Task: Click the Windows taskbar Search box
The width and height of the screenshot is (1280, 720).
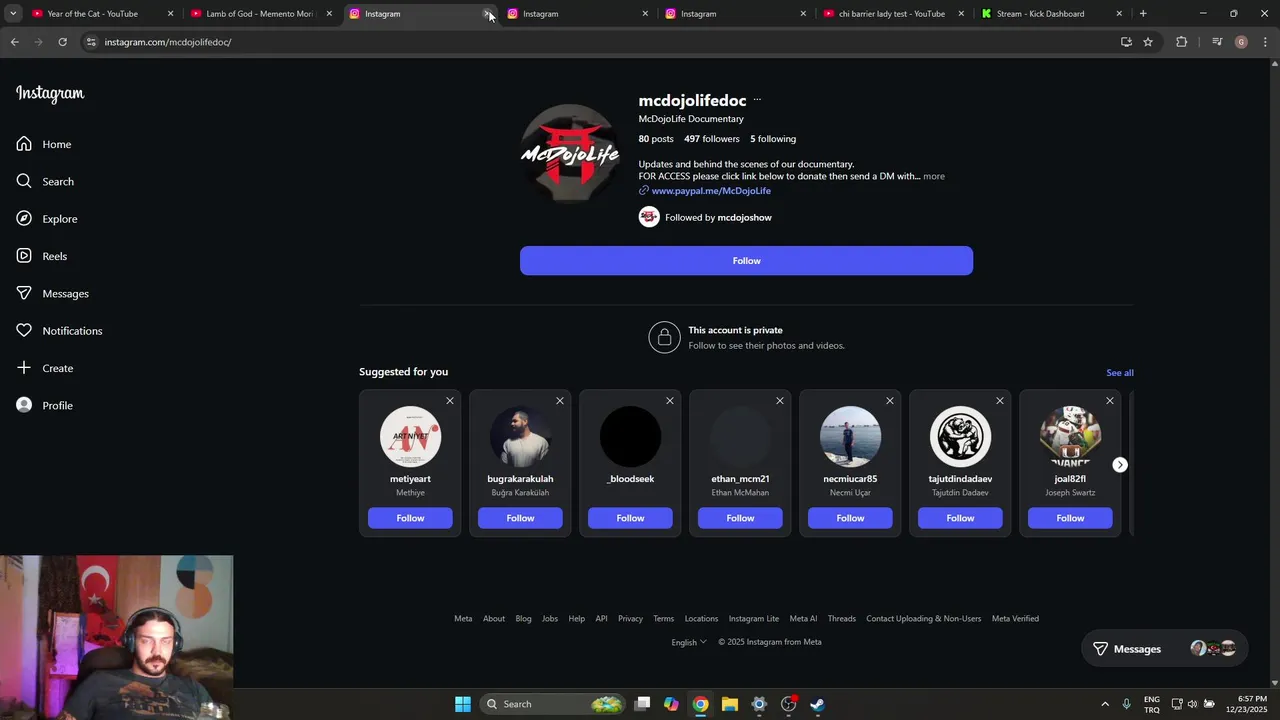Action: tap(552, 704)
